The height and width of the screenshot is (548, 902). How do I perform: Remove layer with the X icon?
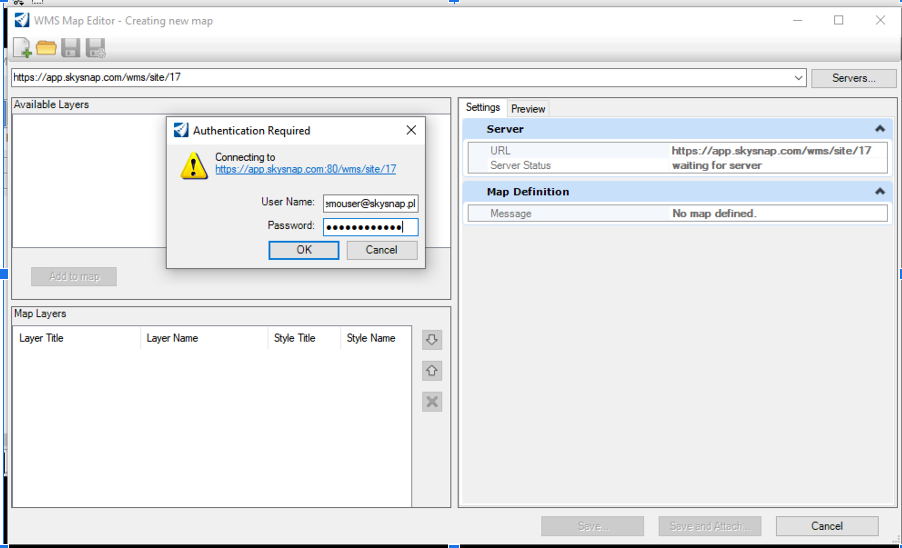(432, 401)
